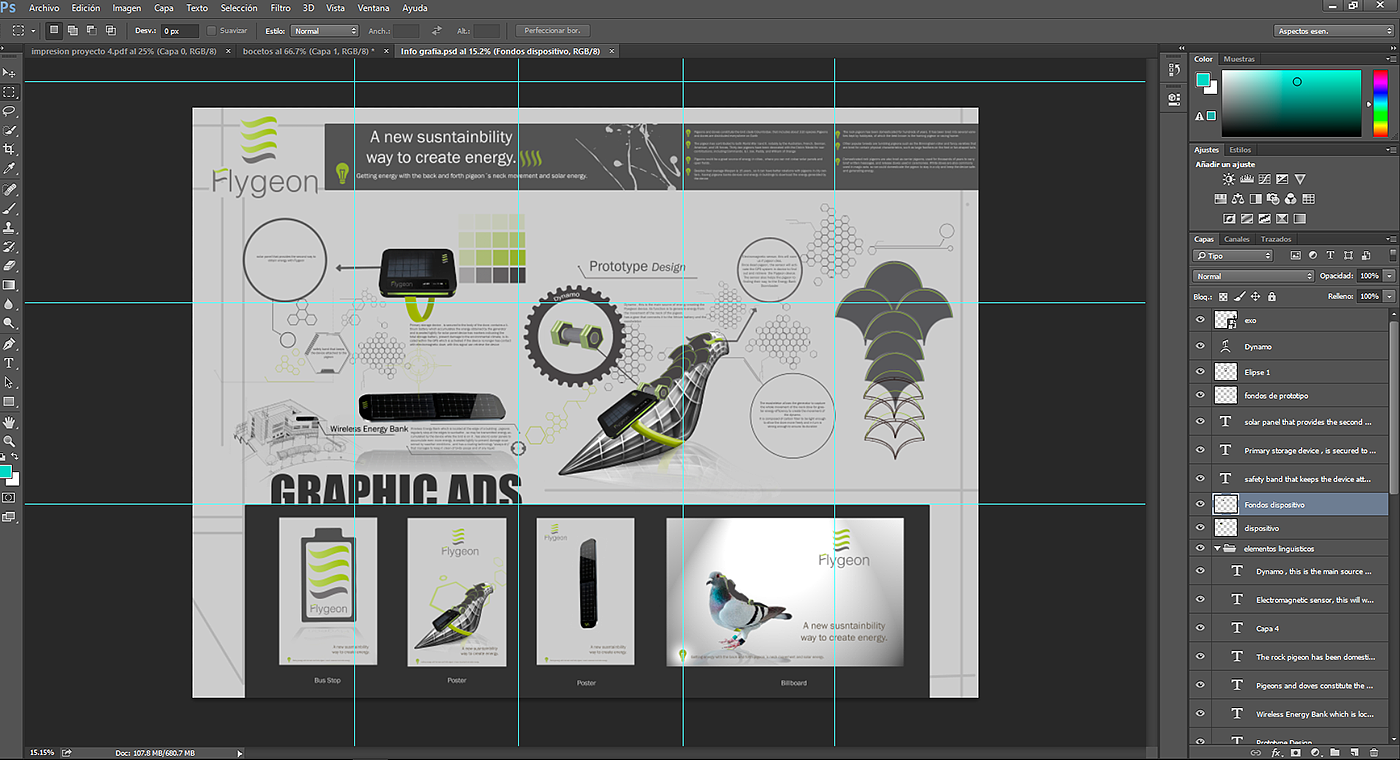Screen dimensions: 1400x760
Task: Open the layer blend mode Normal dropdown
Action: pyautogui.click(x=1253, y=276)
